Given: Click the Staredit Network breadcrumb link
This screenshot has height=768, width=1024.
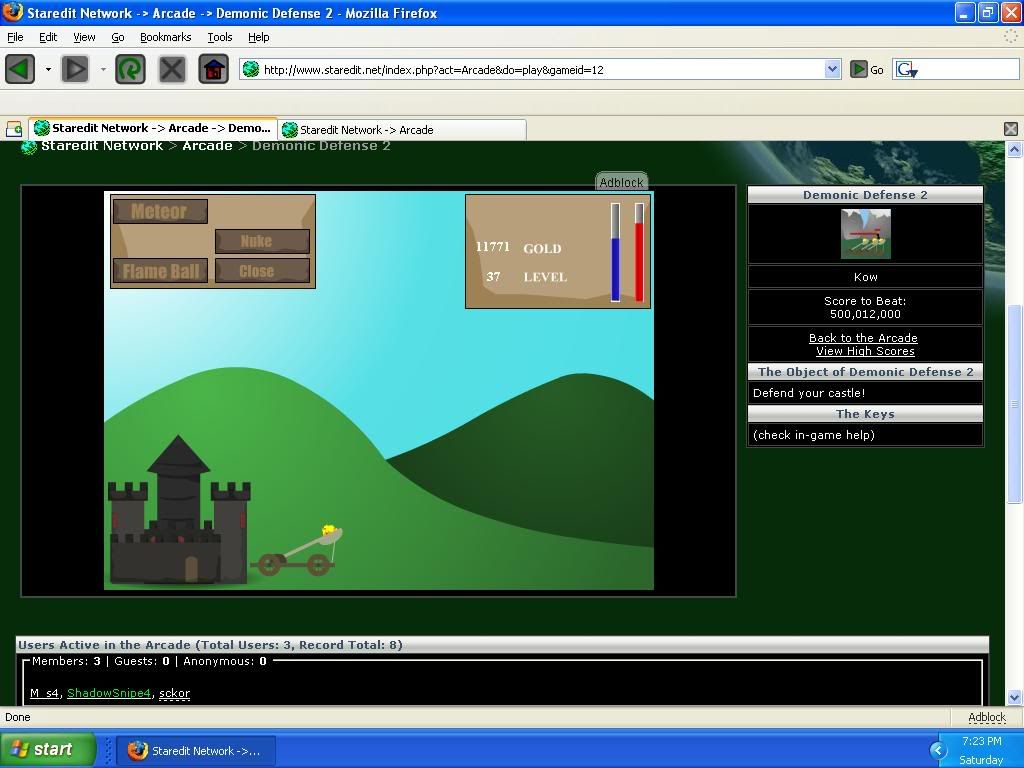Looking at the screenshot, I should pos(102,146).
